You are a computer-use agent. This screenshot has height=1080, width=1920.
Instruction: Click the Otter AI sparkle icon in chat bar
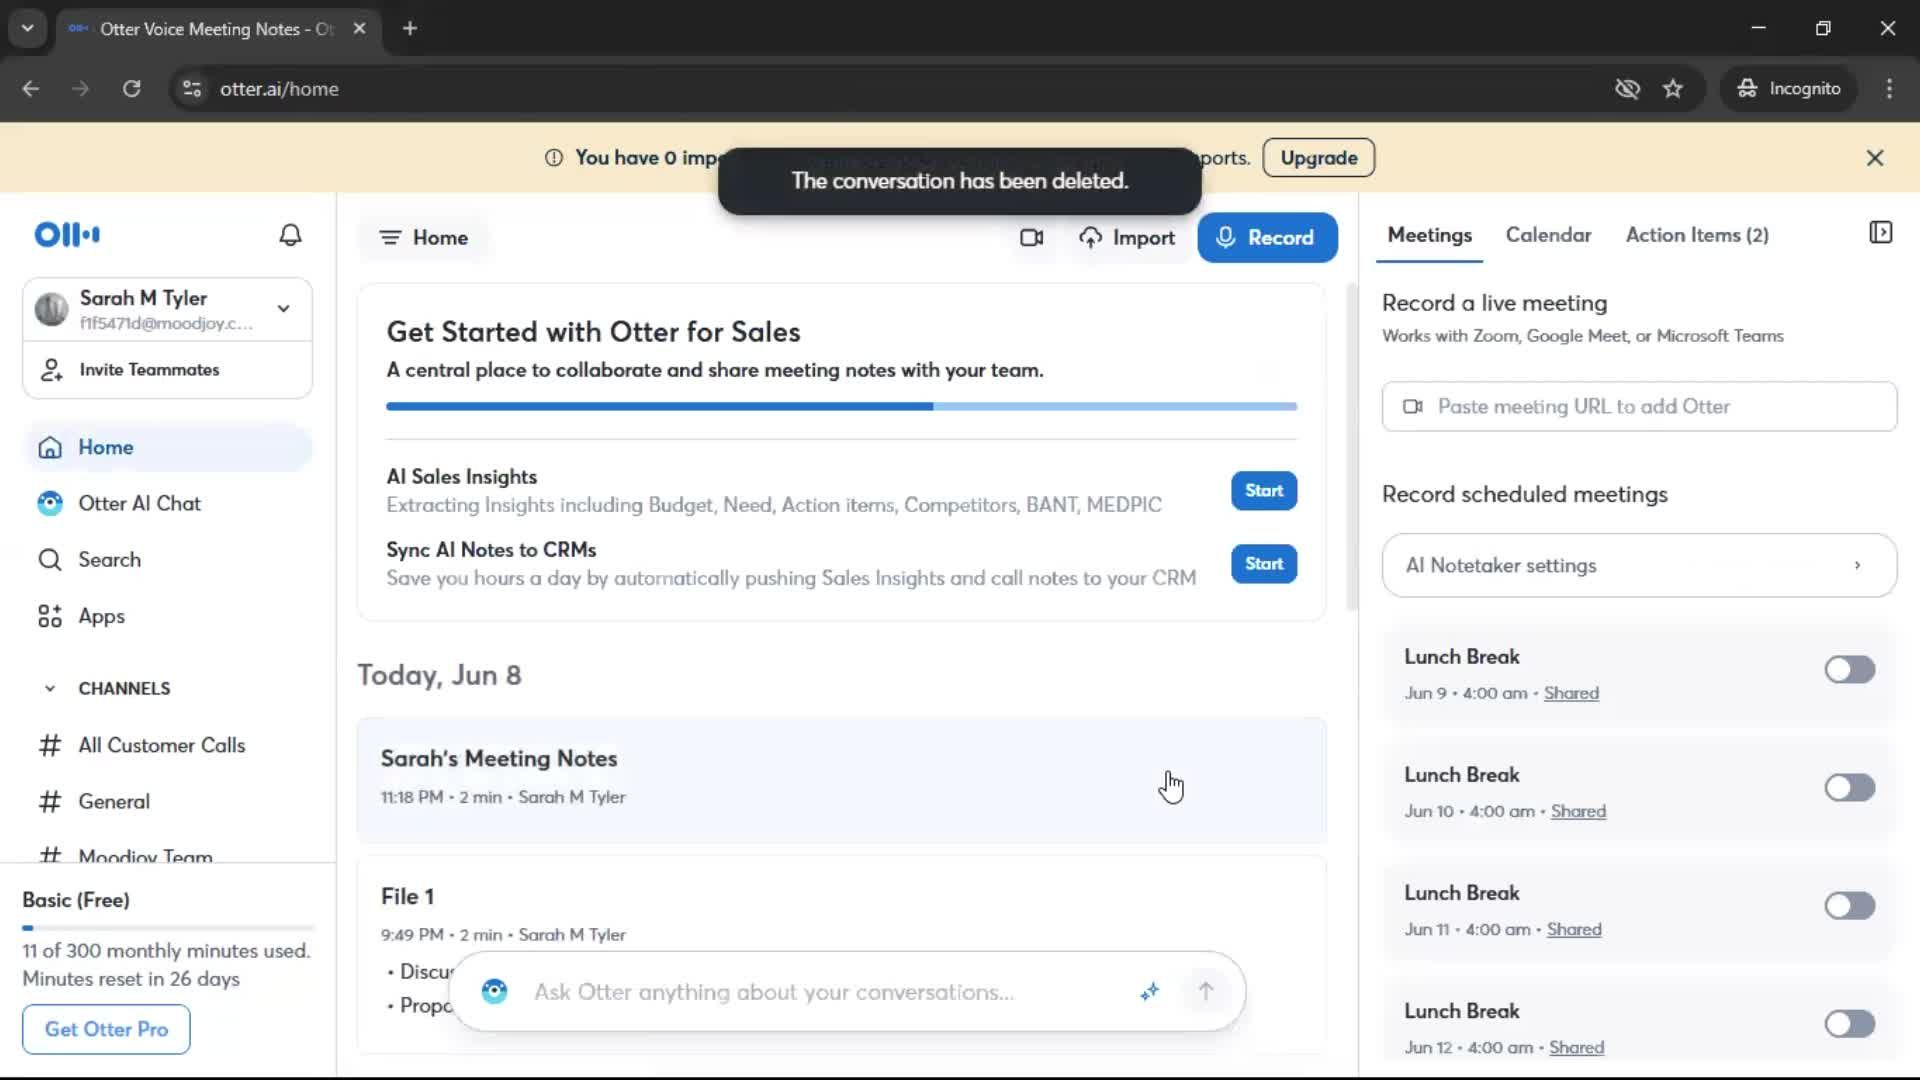coord(1150,991)
